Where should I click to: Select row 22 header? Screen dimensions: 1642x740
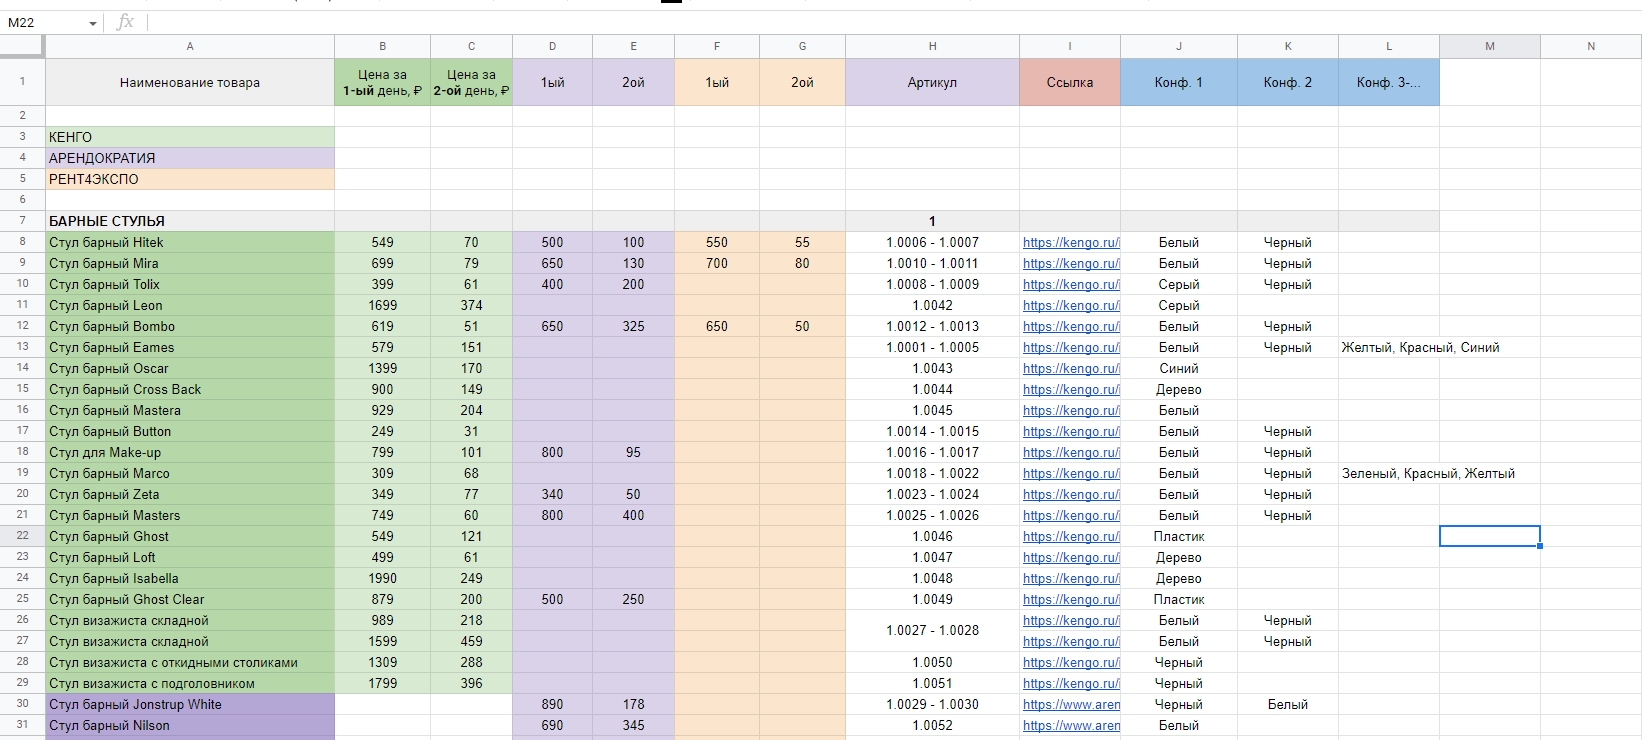[22, 536]
